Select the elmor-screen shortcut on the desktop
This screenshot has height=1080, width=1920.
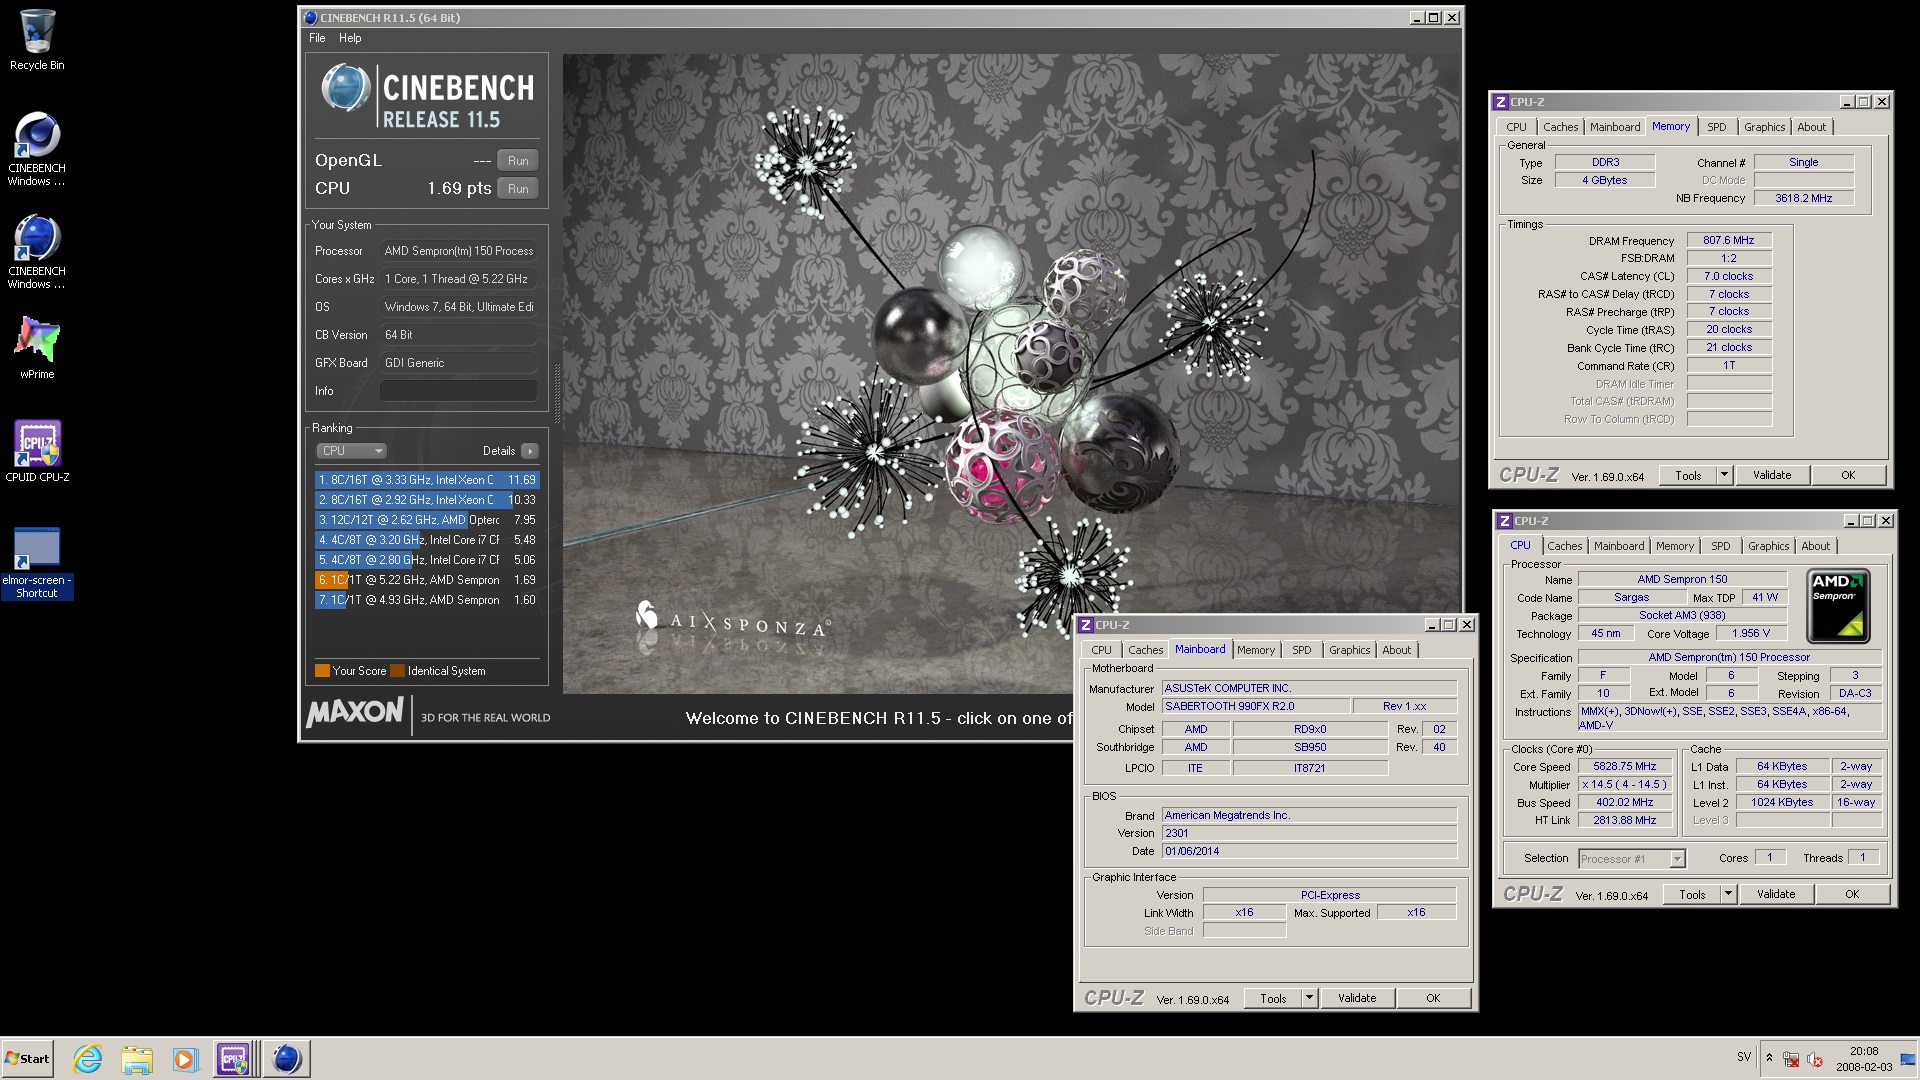pos(37,563)
